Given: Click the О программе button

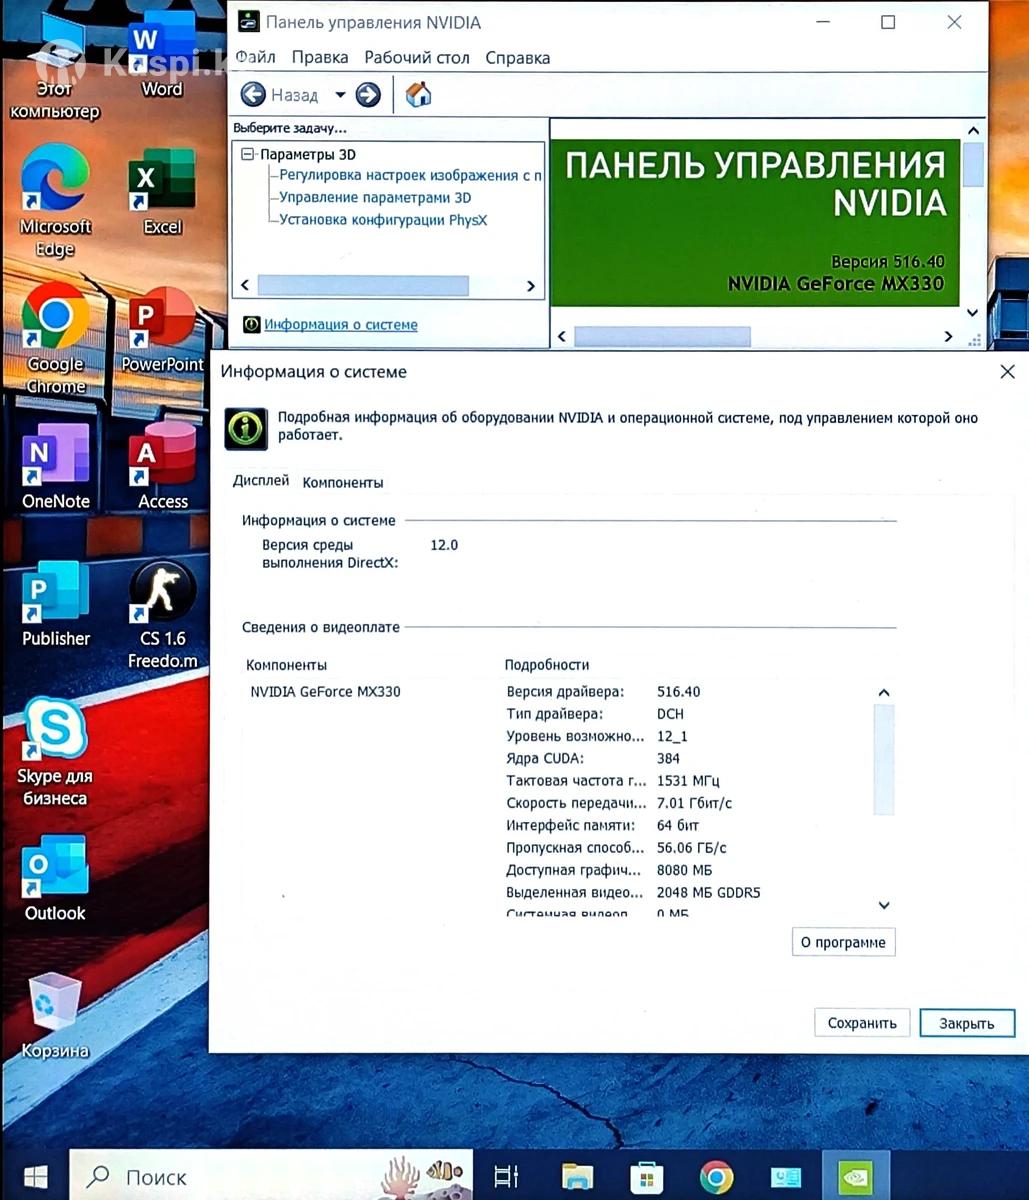Looking at the screenshot, I should click(x=843, y=942).
